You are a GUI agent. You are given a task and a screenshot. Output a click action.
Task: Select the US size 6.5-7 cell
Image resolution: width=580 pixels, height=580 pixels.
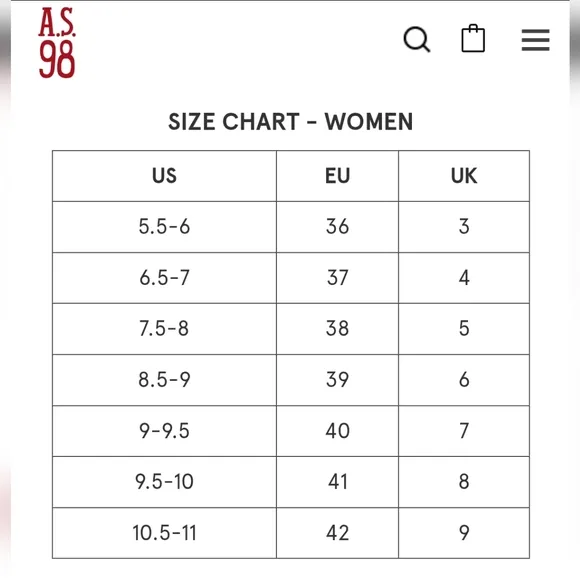(164, 278)
